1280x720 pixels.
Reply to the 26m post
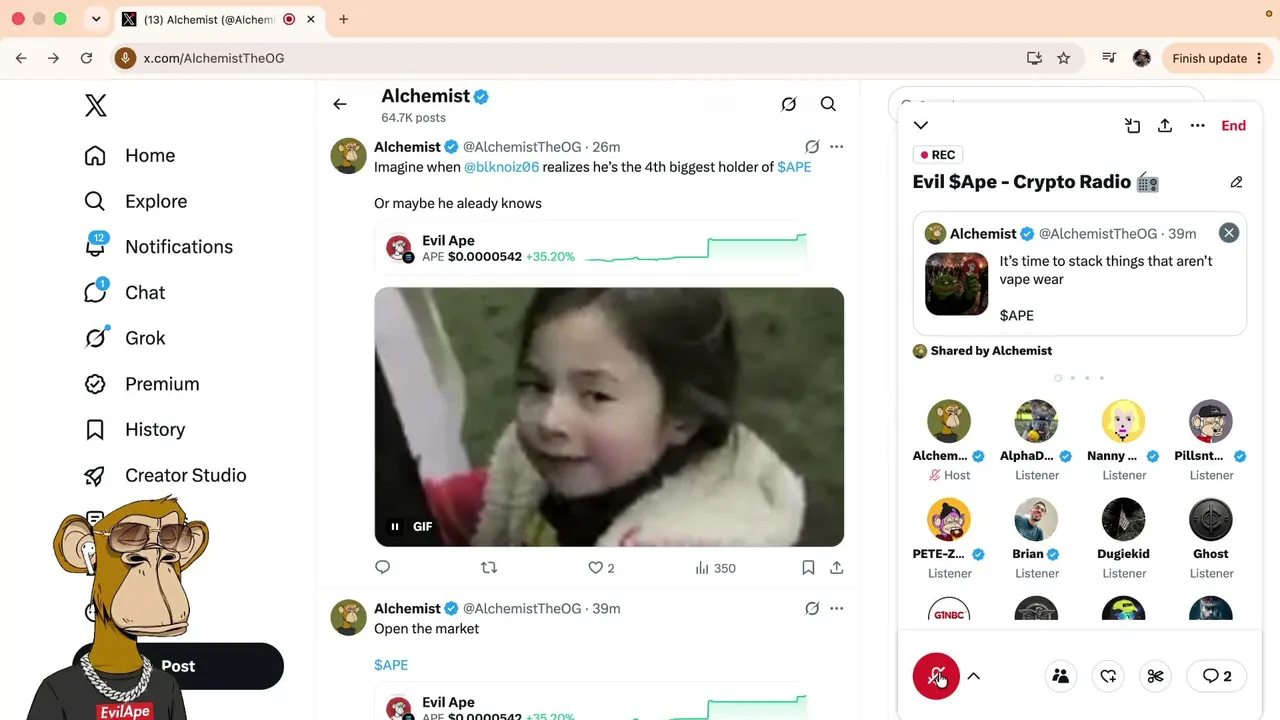(382, 568)
